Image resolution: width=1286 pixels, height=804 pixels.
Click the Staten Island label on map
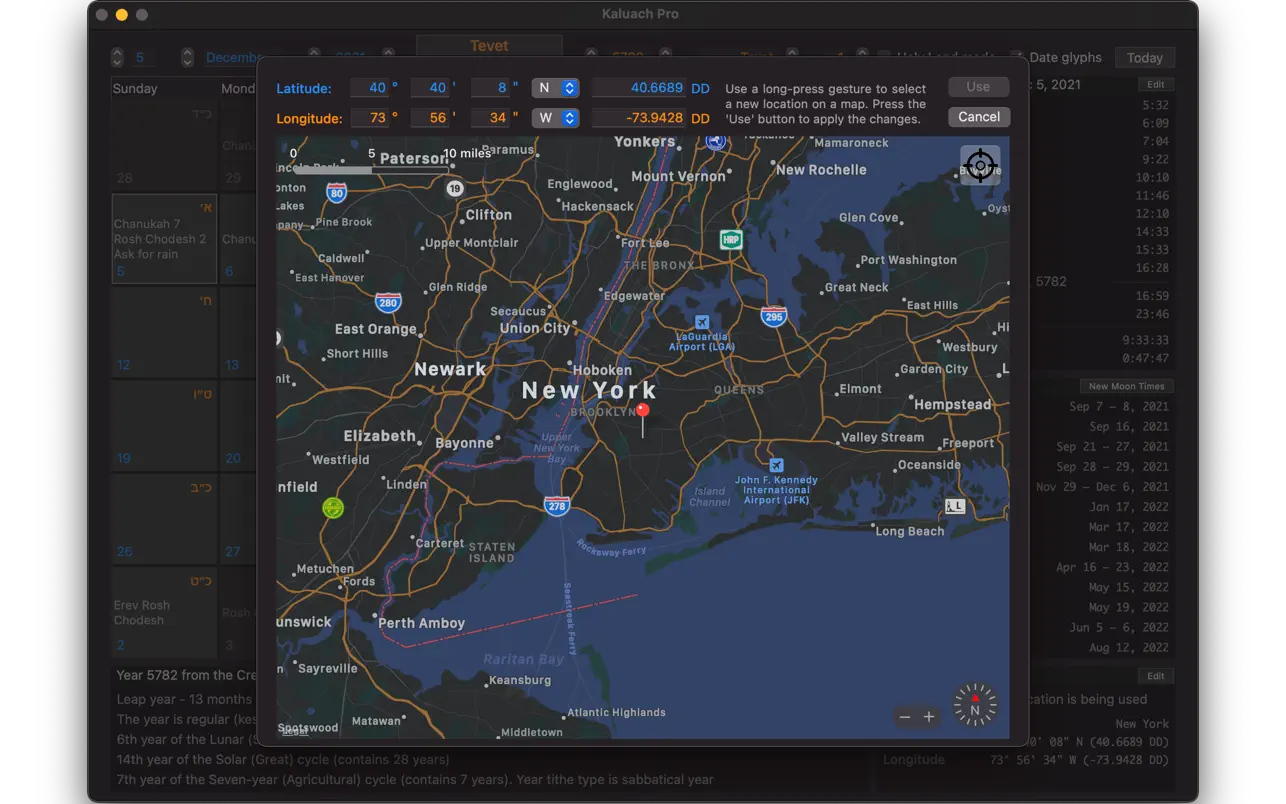point(492,552)
